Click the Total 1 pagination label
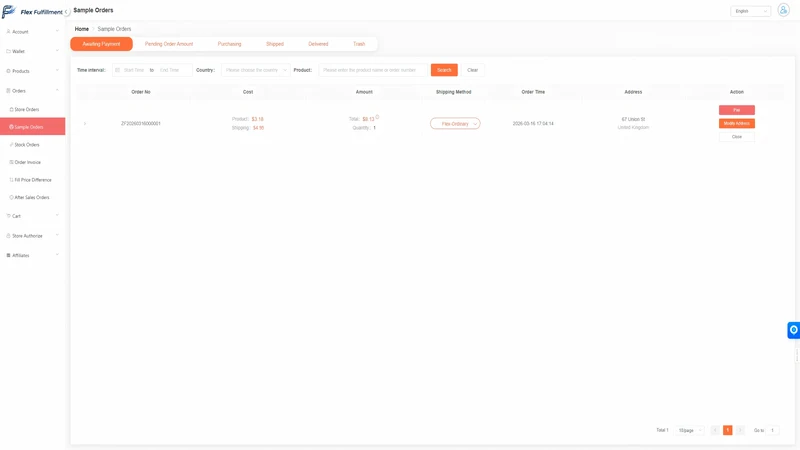Screen dimensions: 800x450 point(662,430)
